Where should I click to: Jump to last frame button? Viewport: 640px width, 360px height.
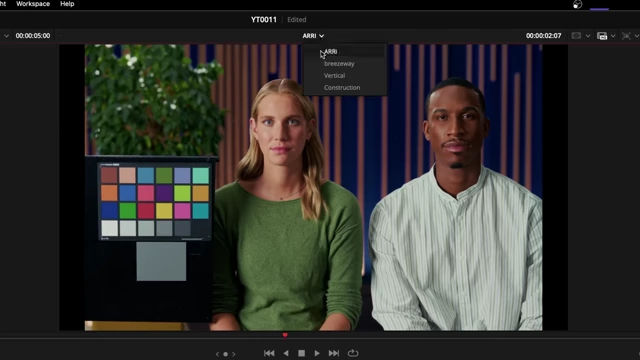333,353
